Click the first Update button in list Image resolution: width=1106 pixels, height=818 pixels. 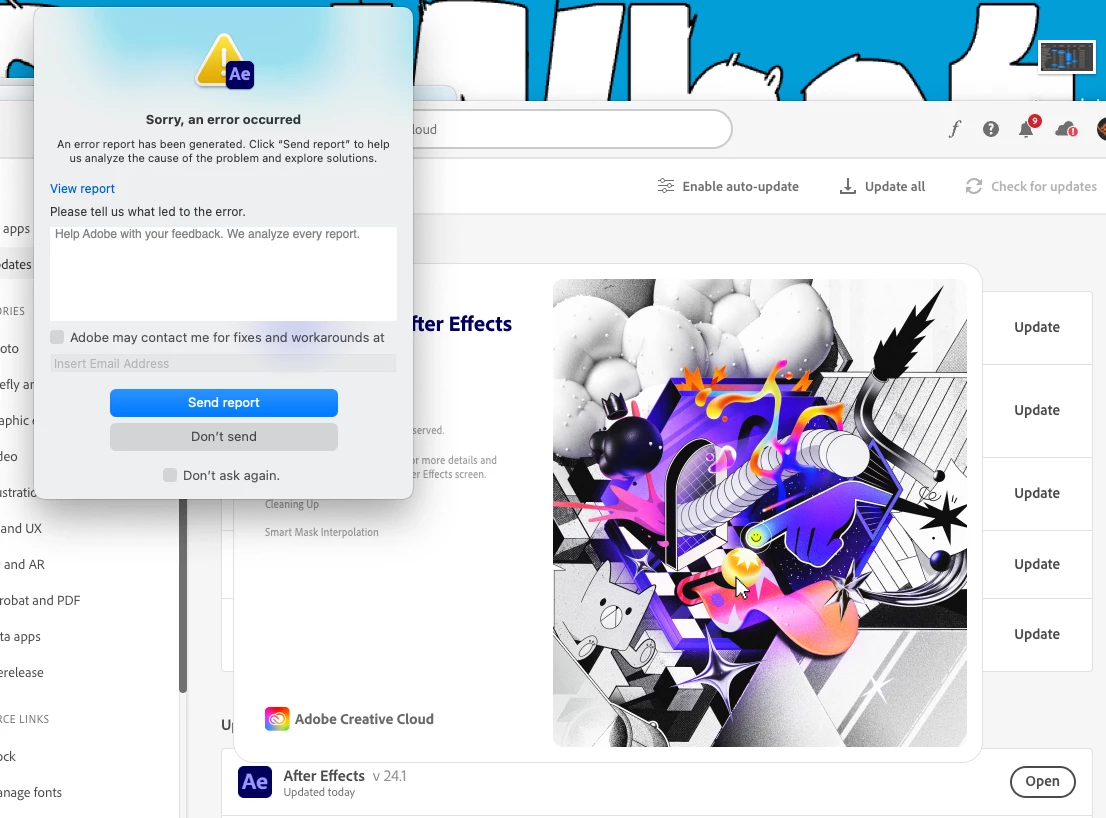pos(1037,327)
